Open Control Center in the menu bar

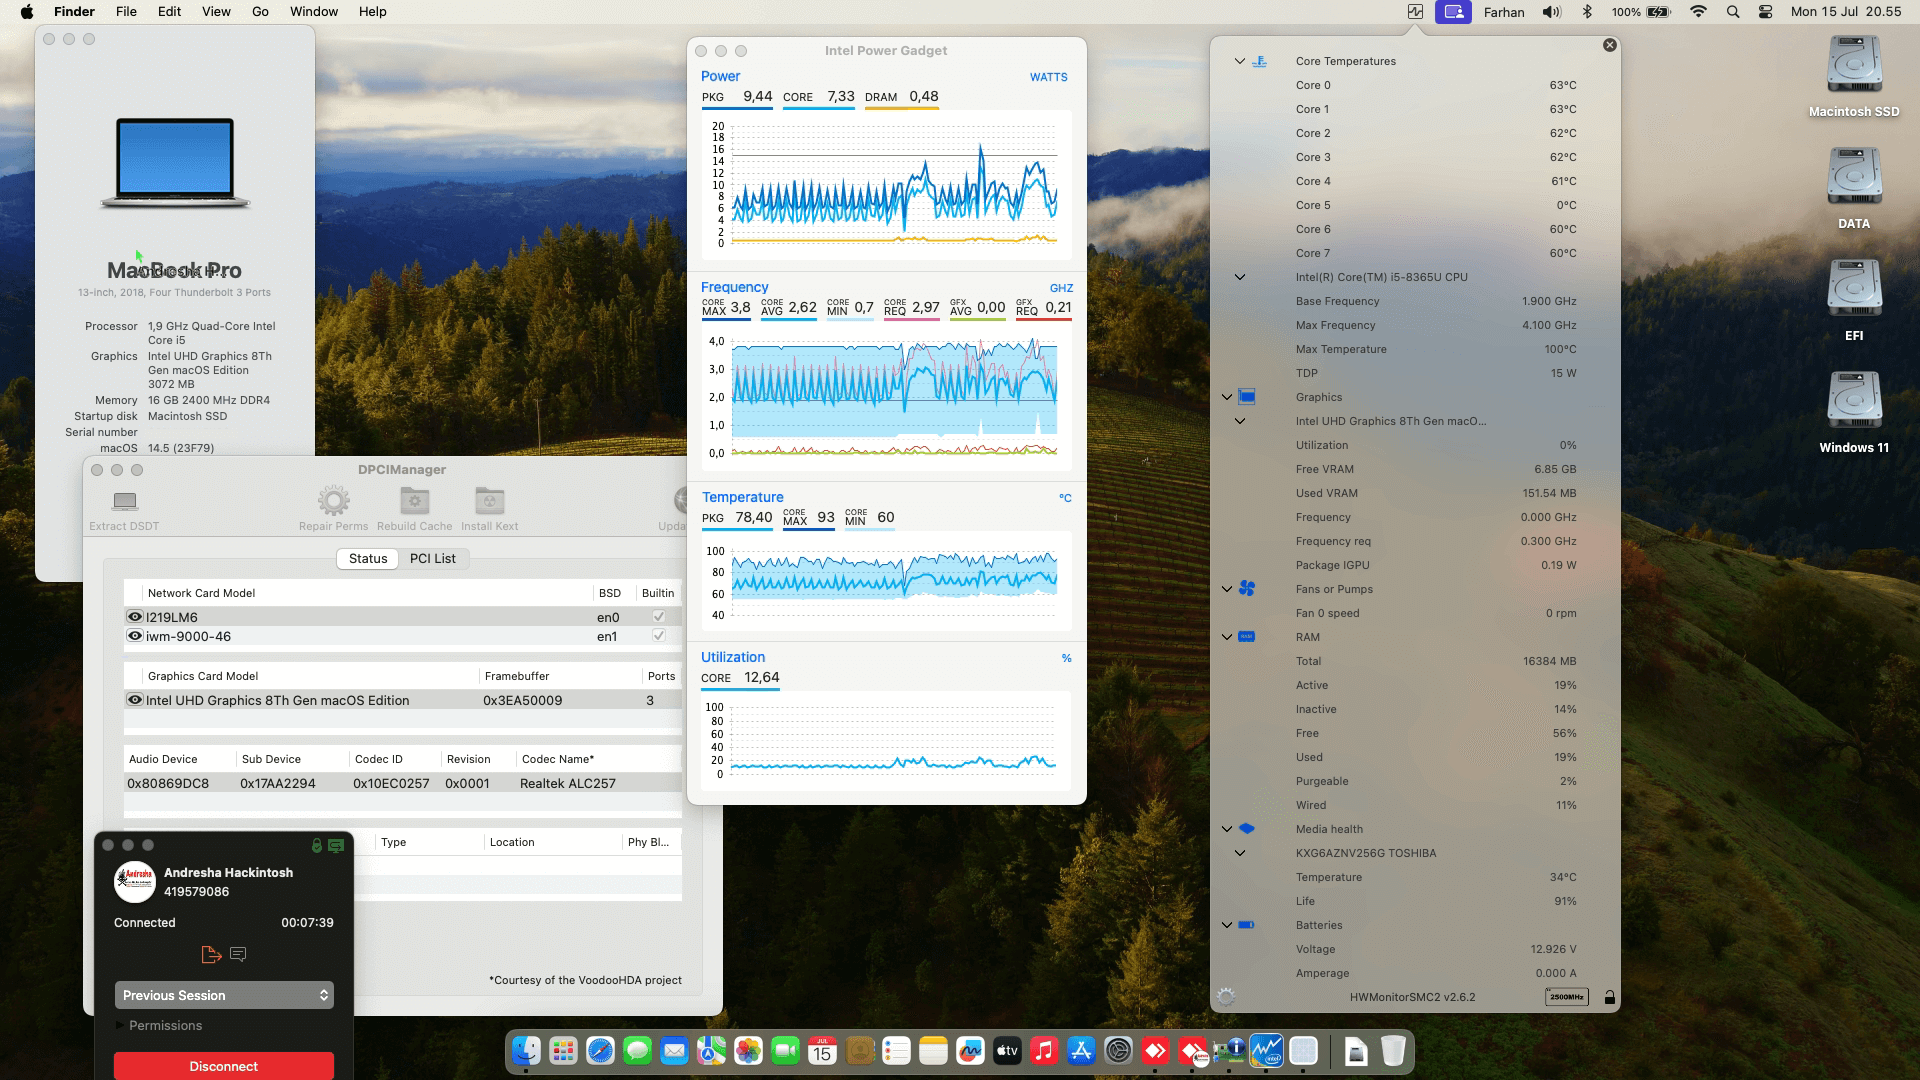[1765, 12]
